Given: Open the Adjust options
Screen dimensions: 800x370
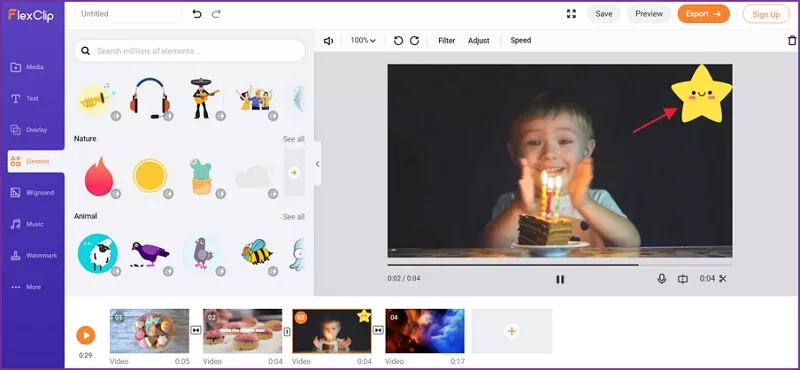Looking at the screenshot, I should pyautogui.click(x=479, y=41).
